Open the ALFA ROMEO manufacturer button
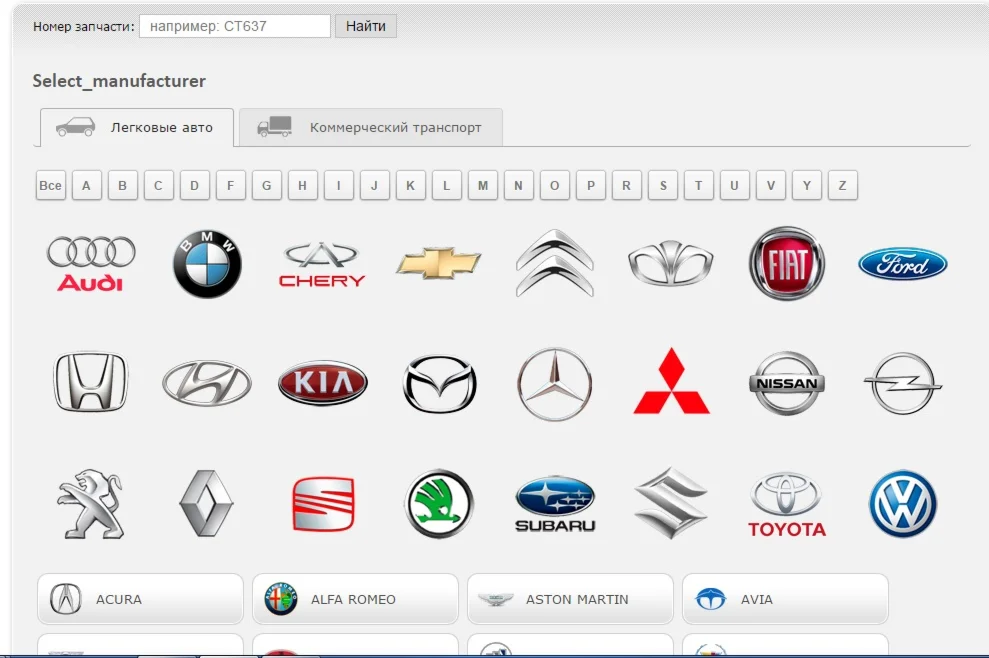This screenshot has width=989, height=658. [x=354, y=599]
